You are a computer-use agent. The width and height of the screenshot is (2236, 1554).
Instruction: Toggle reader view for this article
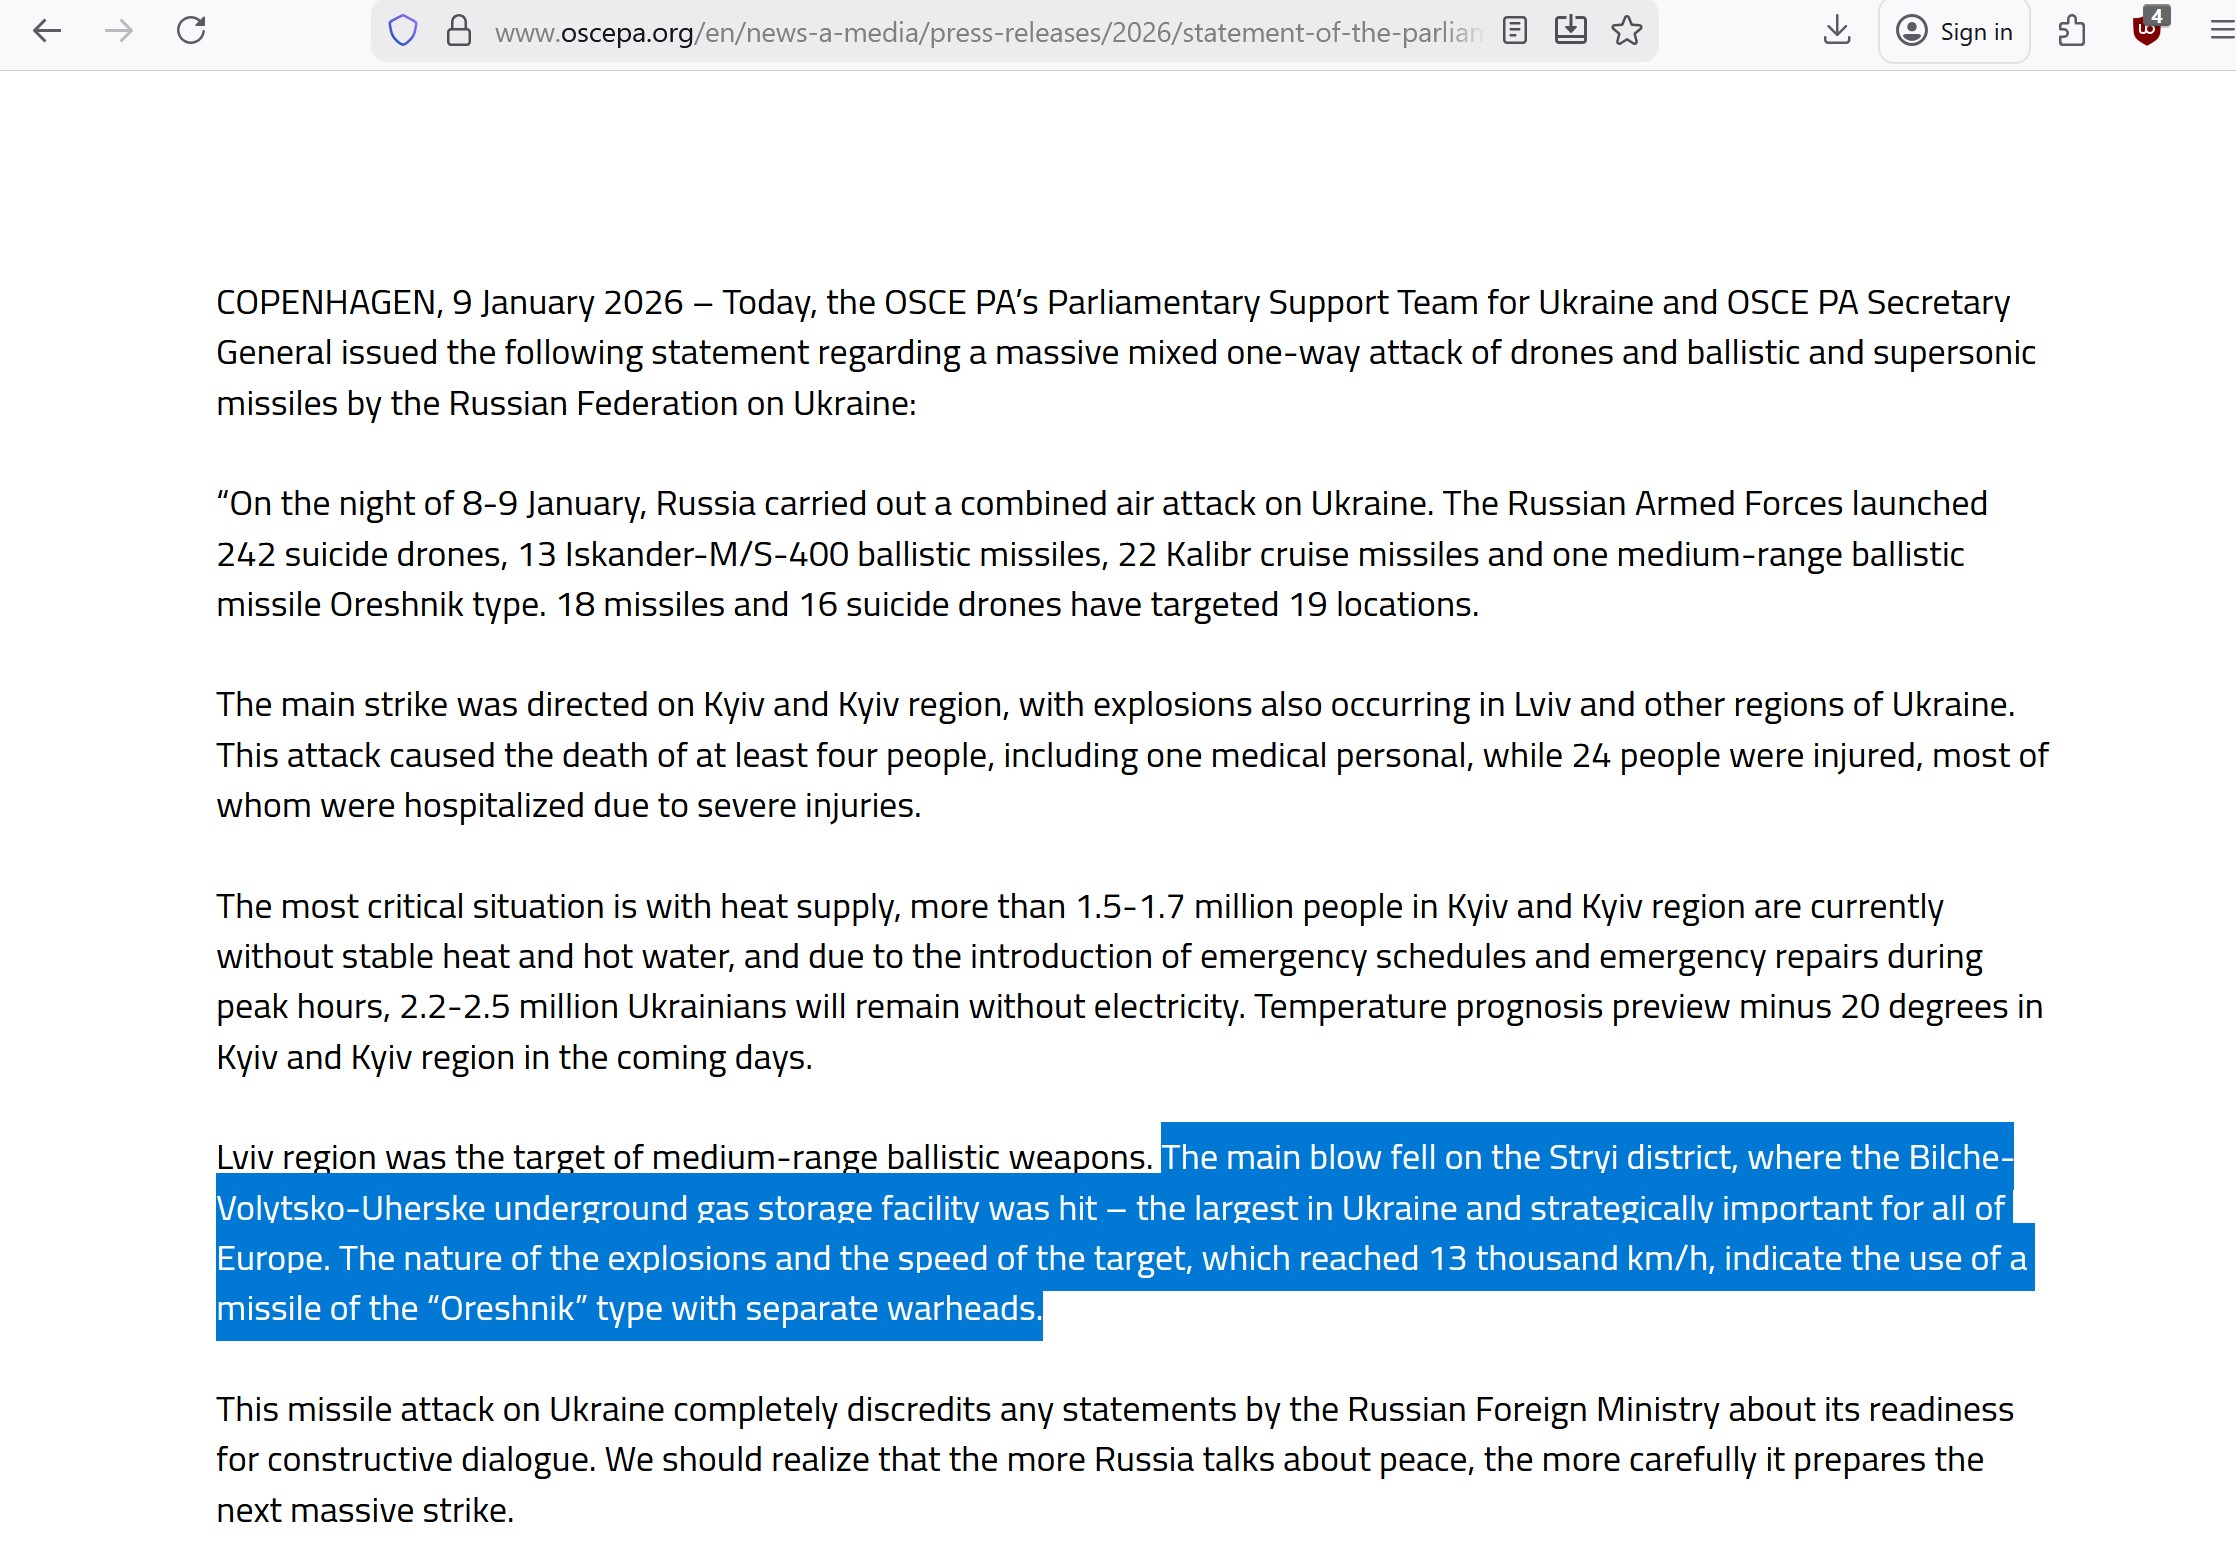coord(1514,31)
